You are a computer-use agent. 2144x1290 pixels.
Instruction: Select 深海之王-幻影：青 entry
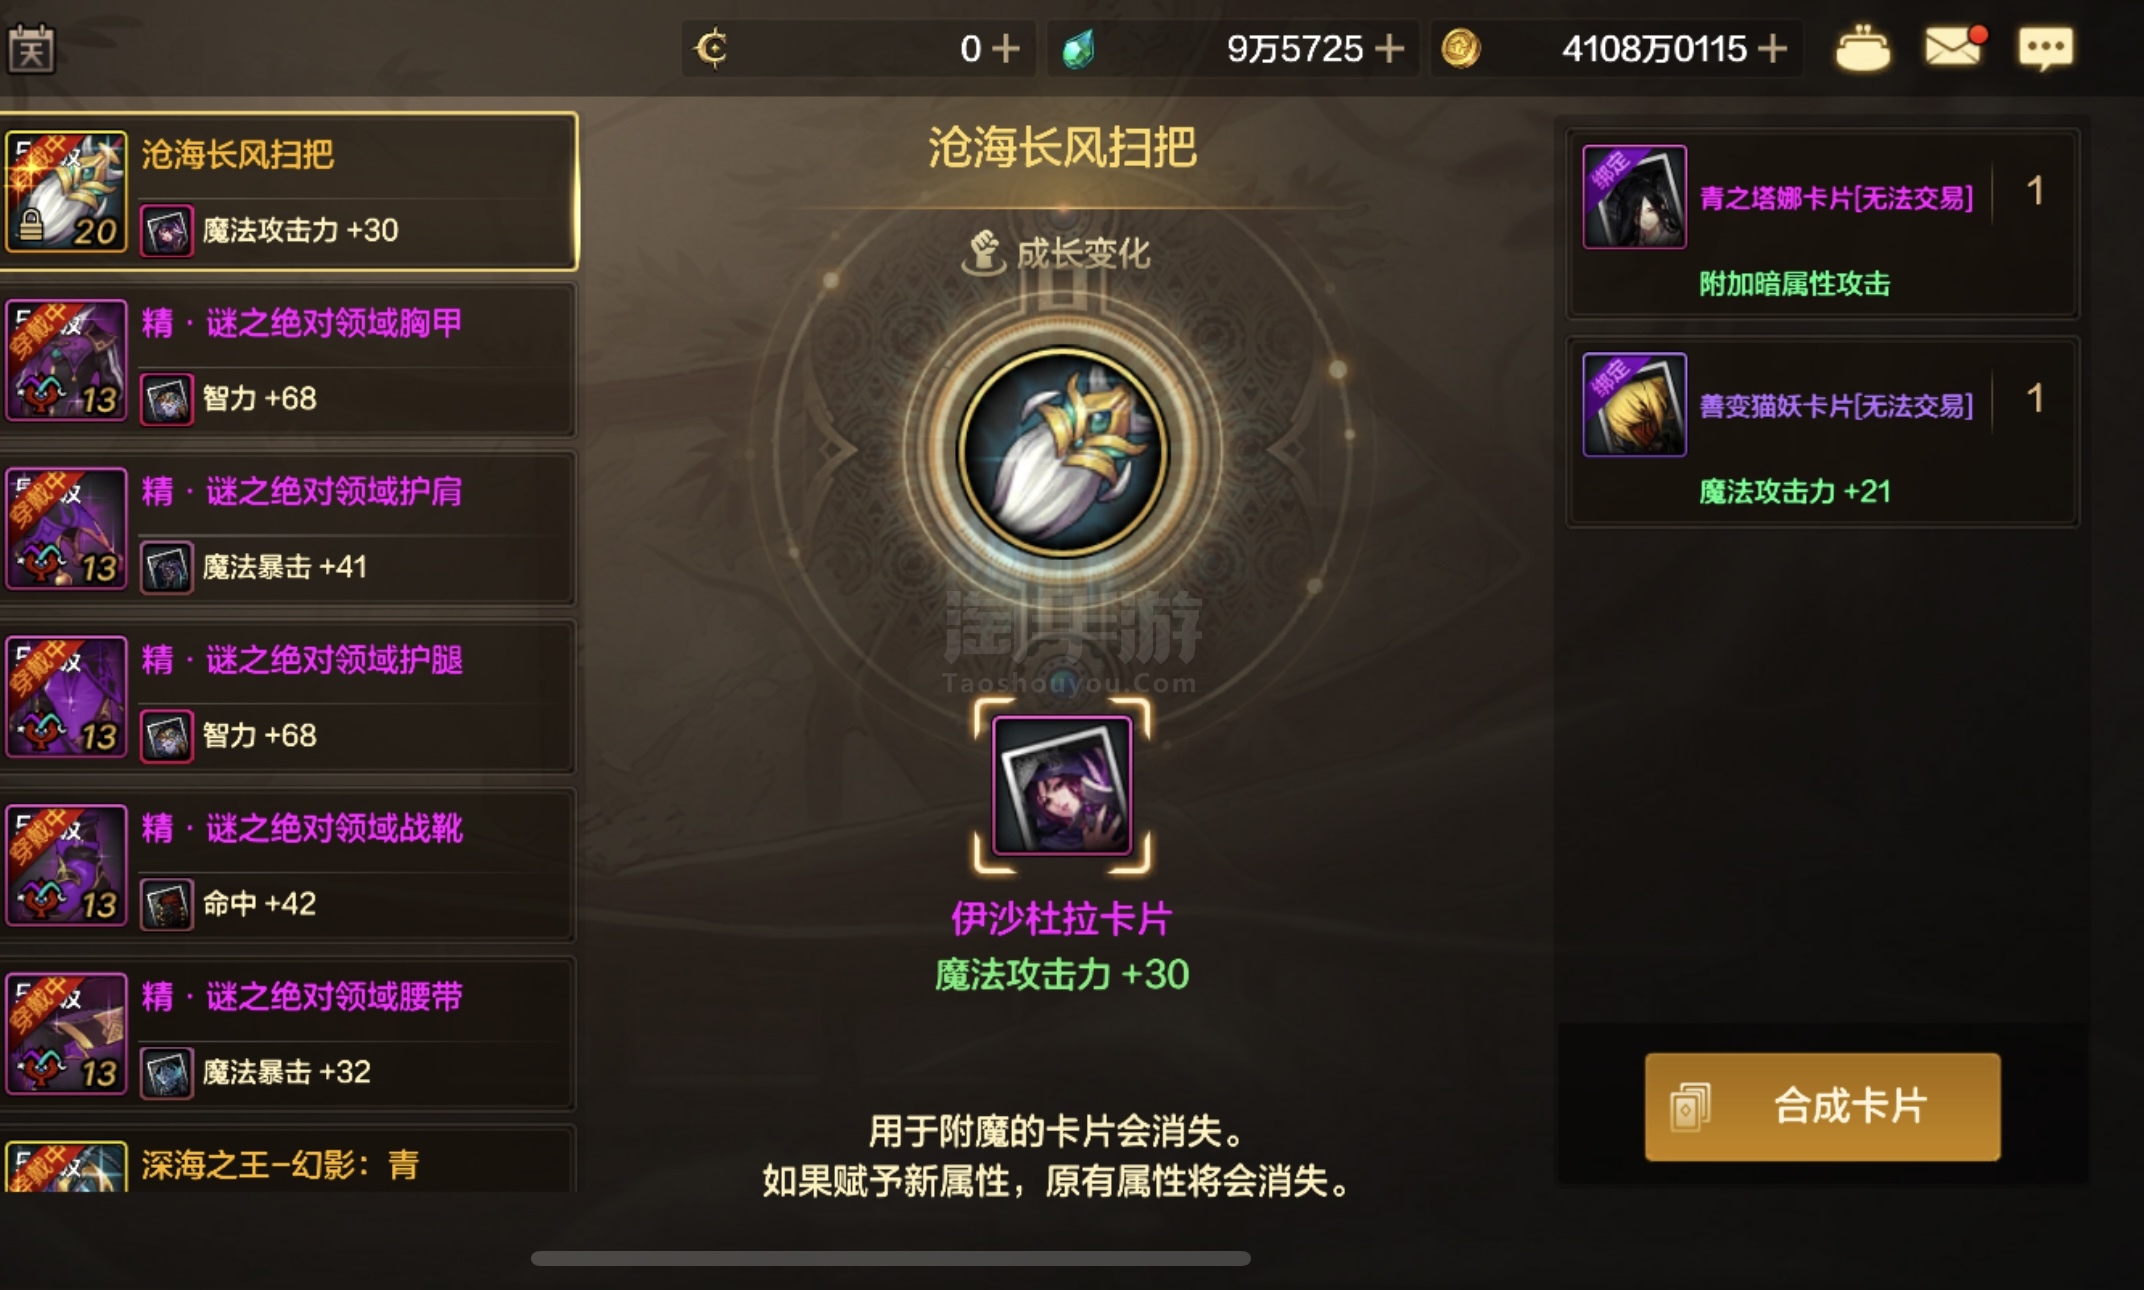(x=288, y=1160)
